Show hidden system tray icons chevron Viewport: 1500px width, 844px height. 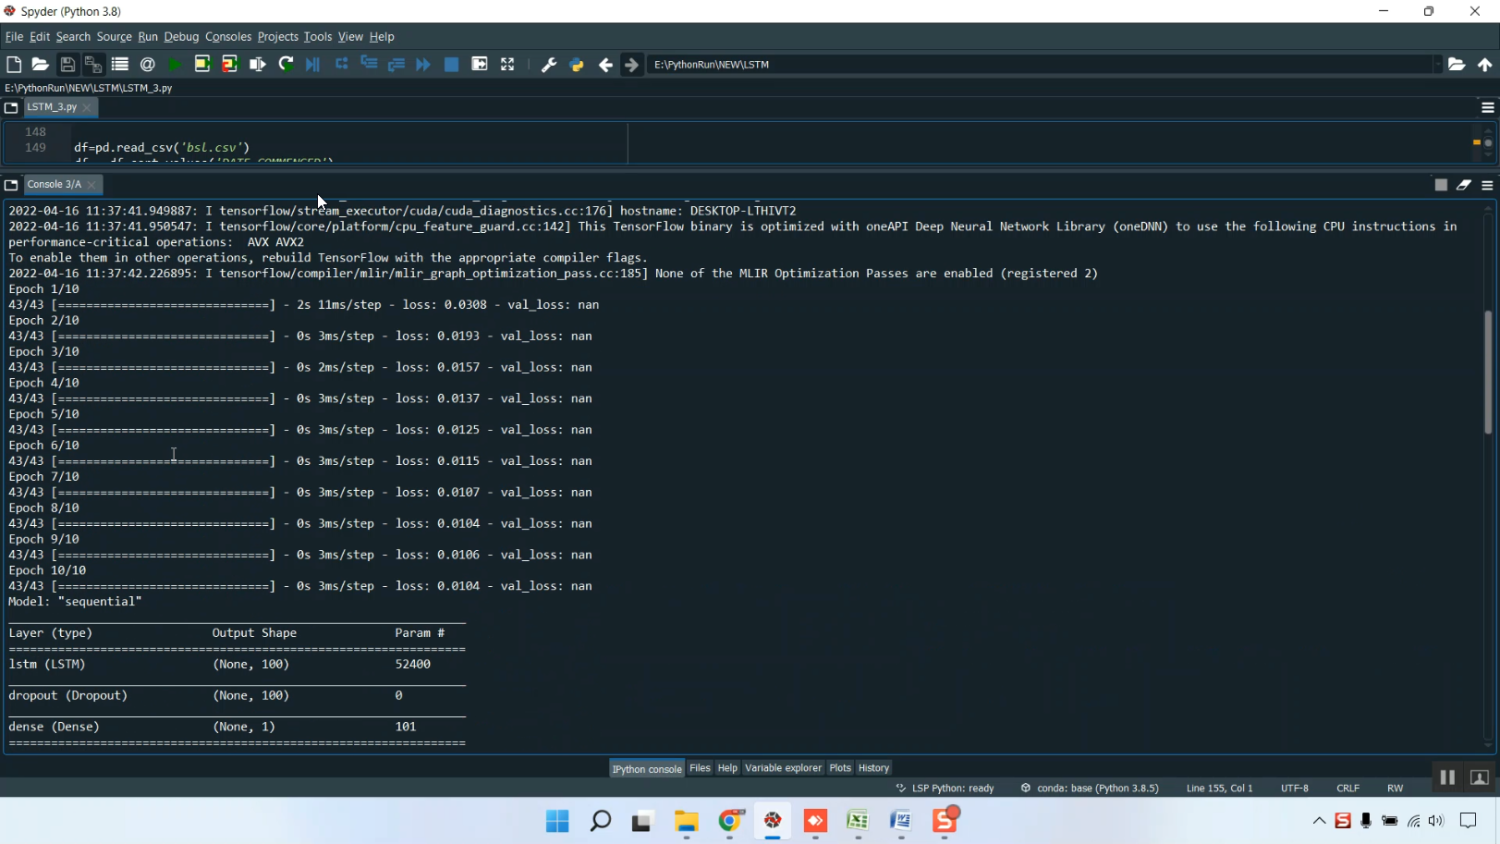tap(1319, 821)
